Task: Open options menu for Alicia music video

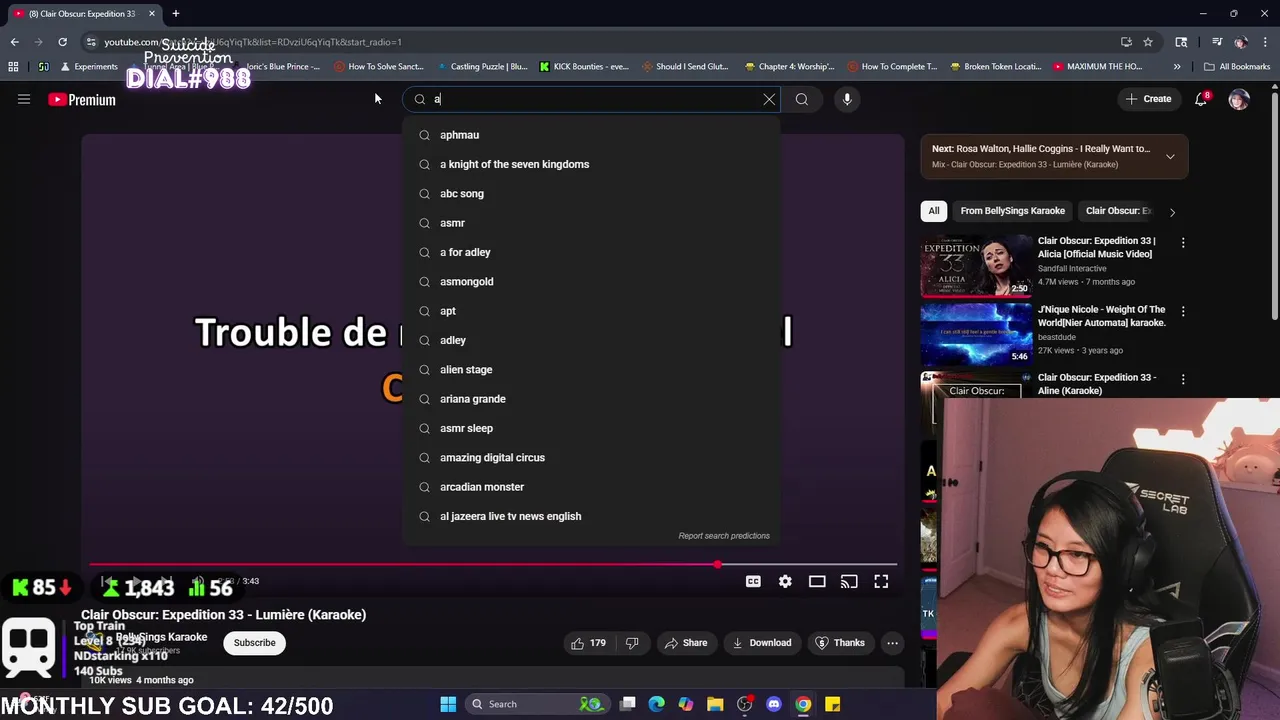Action: pos(1183,243)
